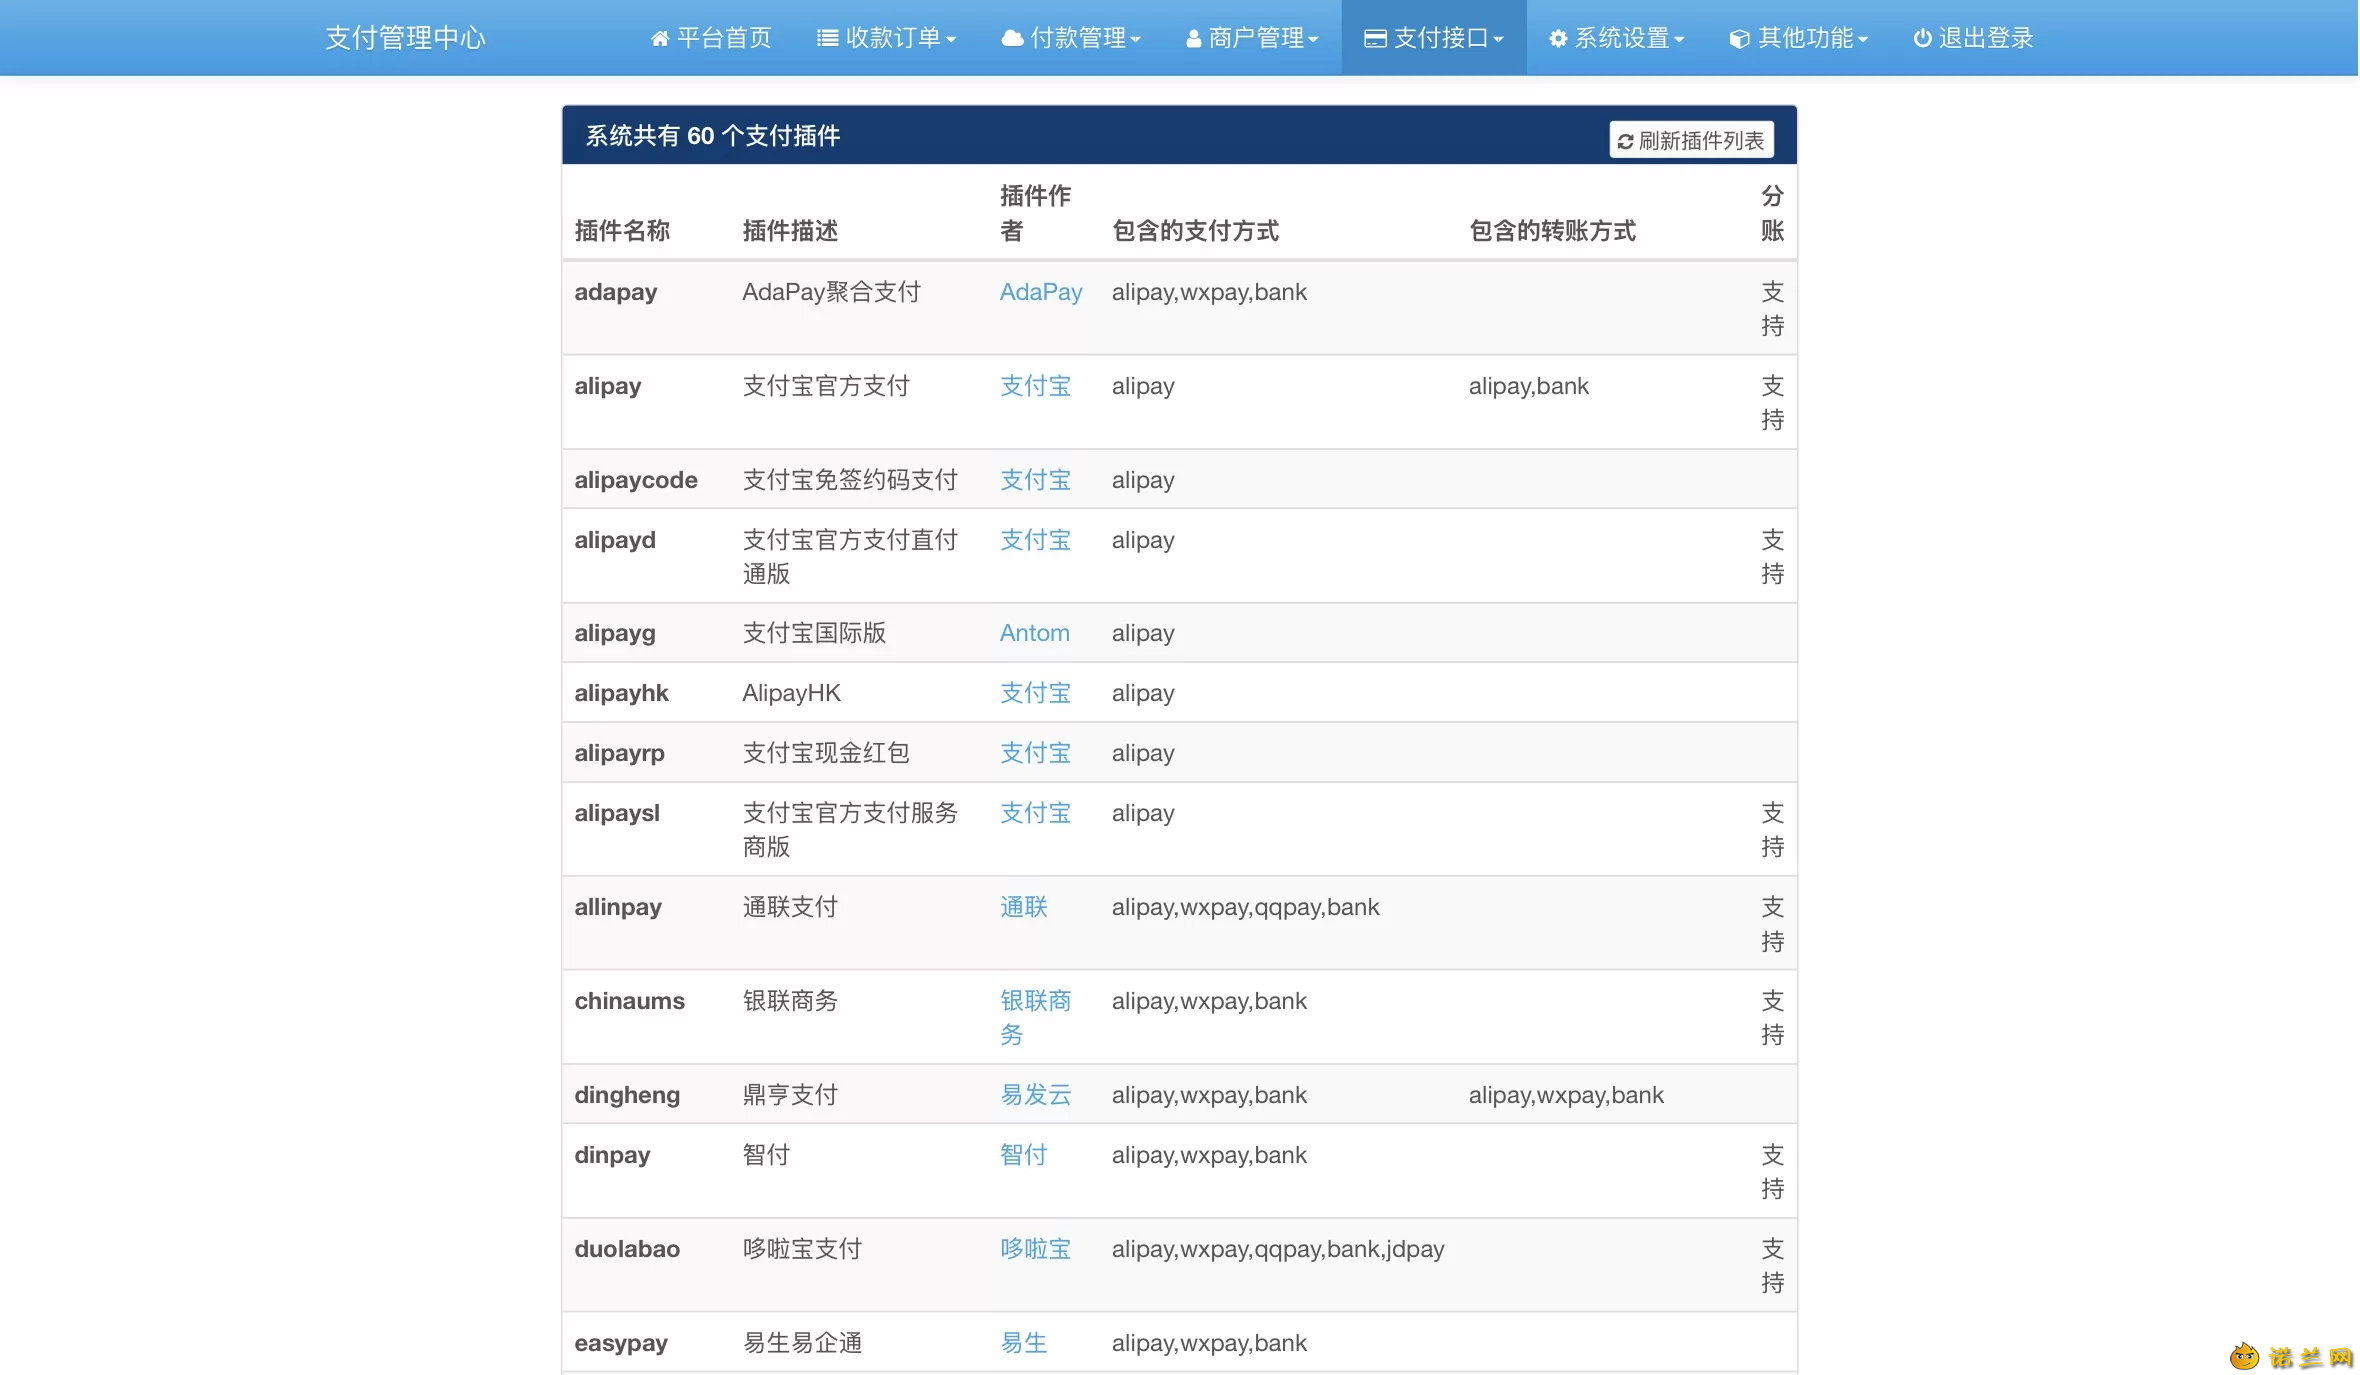Select the adapay plugin name

coord(616,292)
